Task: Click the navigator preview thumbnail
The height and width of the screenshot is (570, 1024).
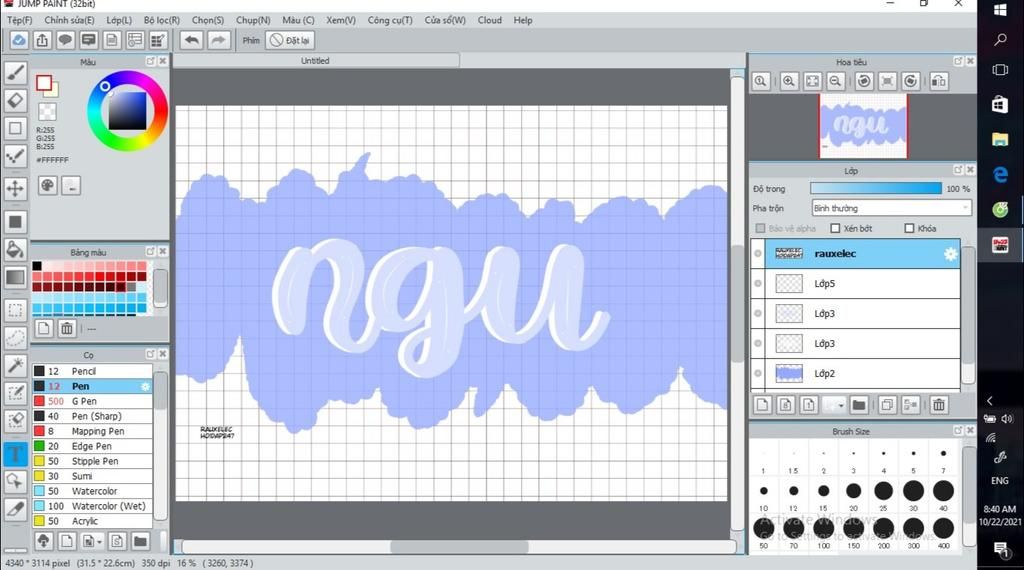Action: pos(863,126)
